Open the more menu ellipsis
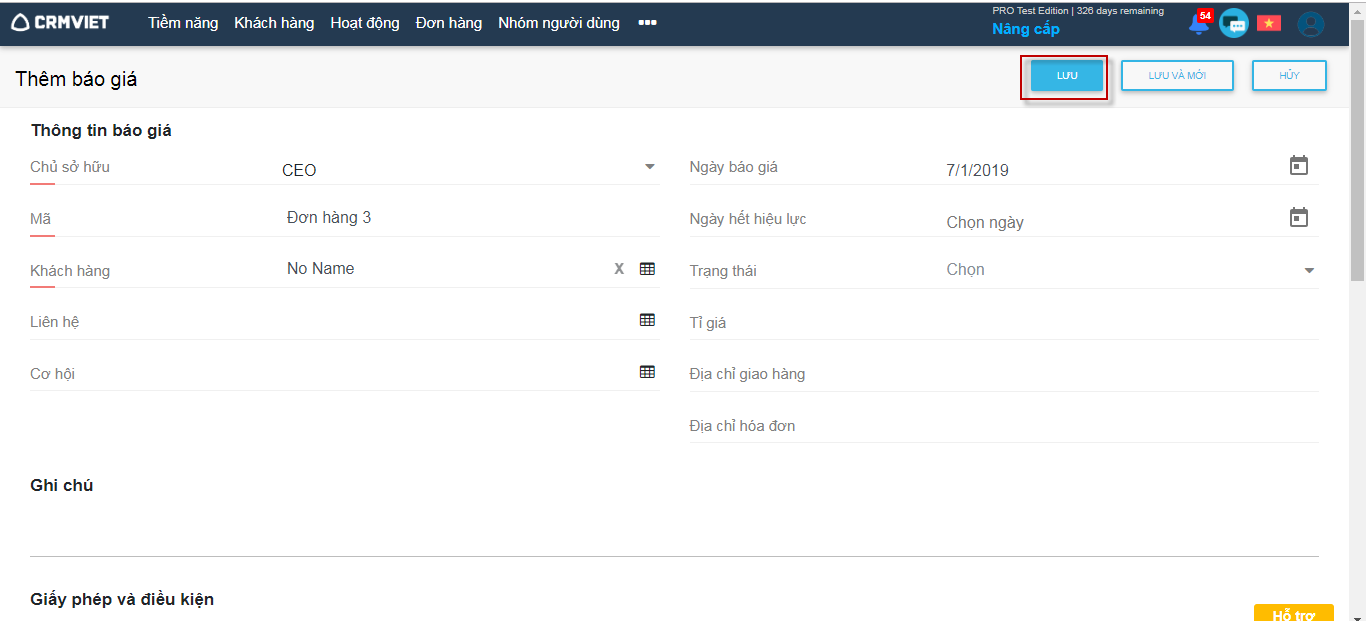Screen dimensions: 1366x621 click(647, 22)
